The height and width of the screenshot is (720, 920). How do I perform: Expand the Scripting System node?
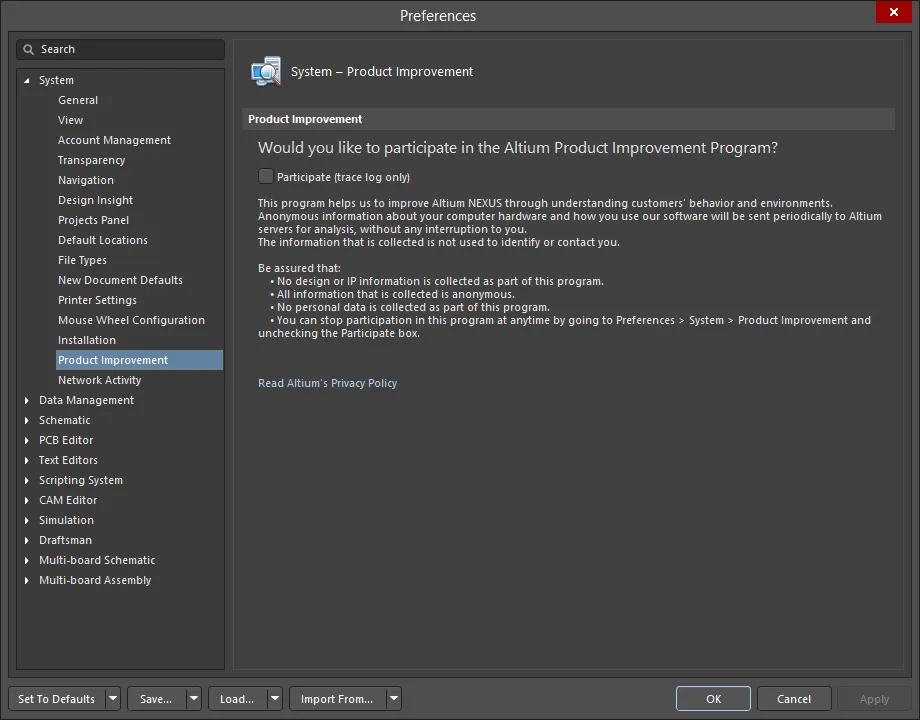[x=26, y=480]
